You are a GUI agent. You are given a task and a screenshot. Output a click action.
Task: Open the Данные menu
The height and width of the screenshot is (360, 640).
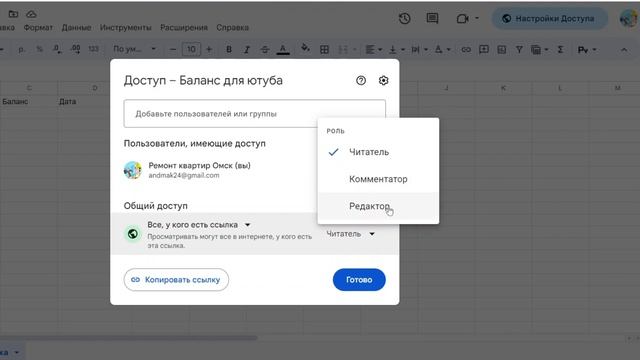76,27
